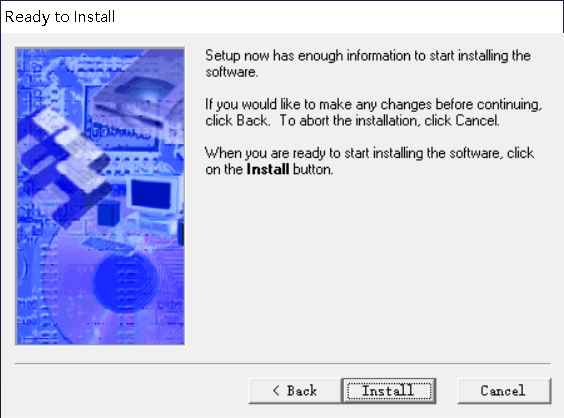This screenshot has width=564, height=418.
Task: Click the 'click Back' text in the second paragraph
Action: pyautogui.click(x=238, y=121)
